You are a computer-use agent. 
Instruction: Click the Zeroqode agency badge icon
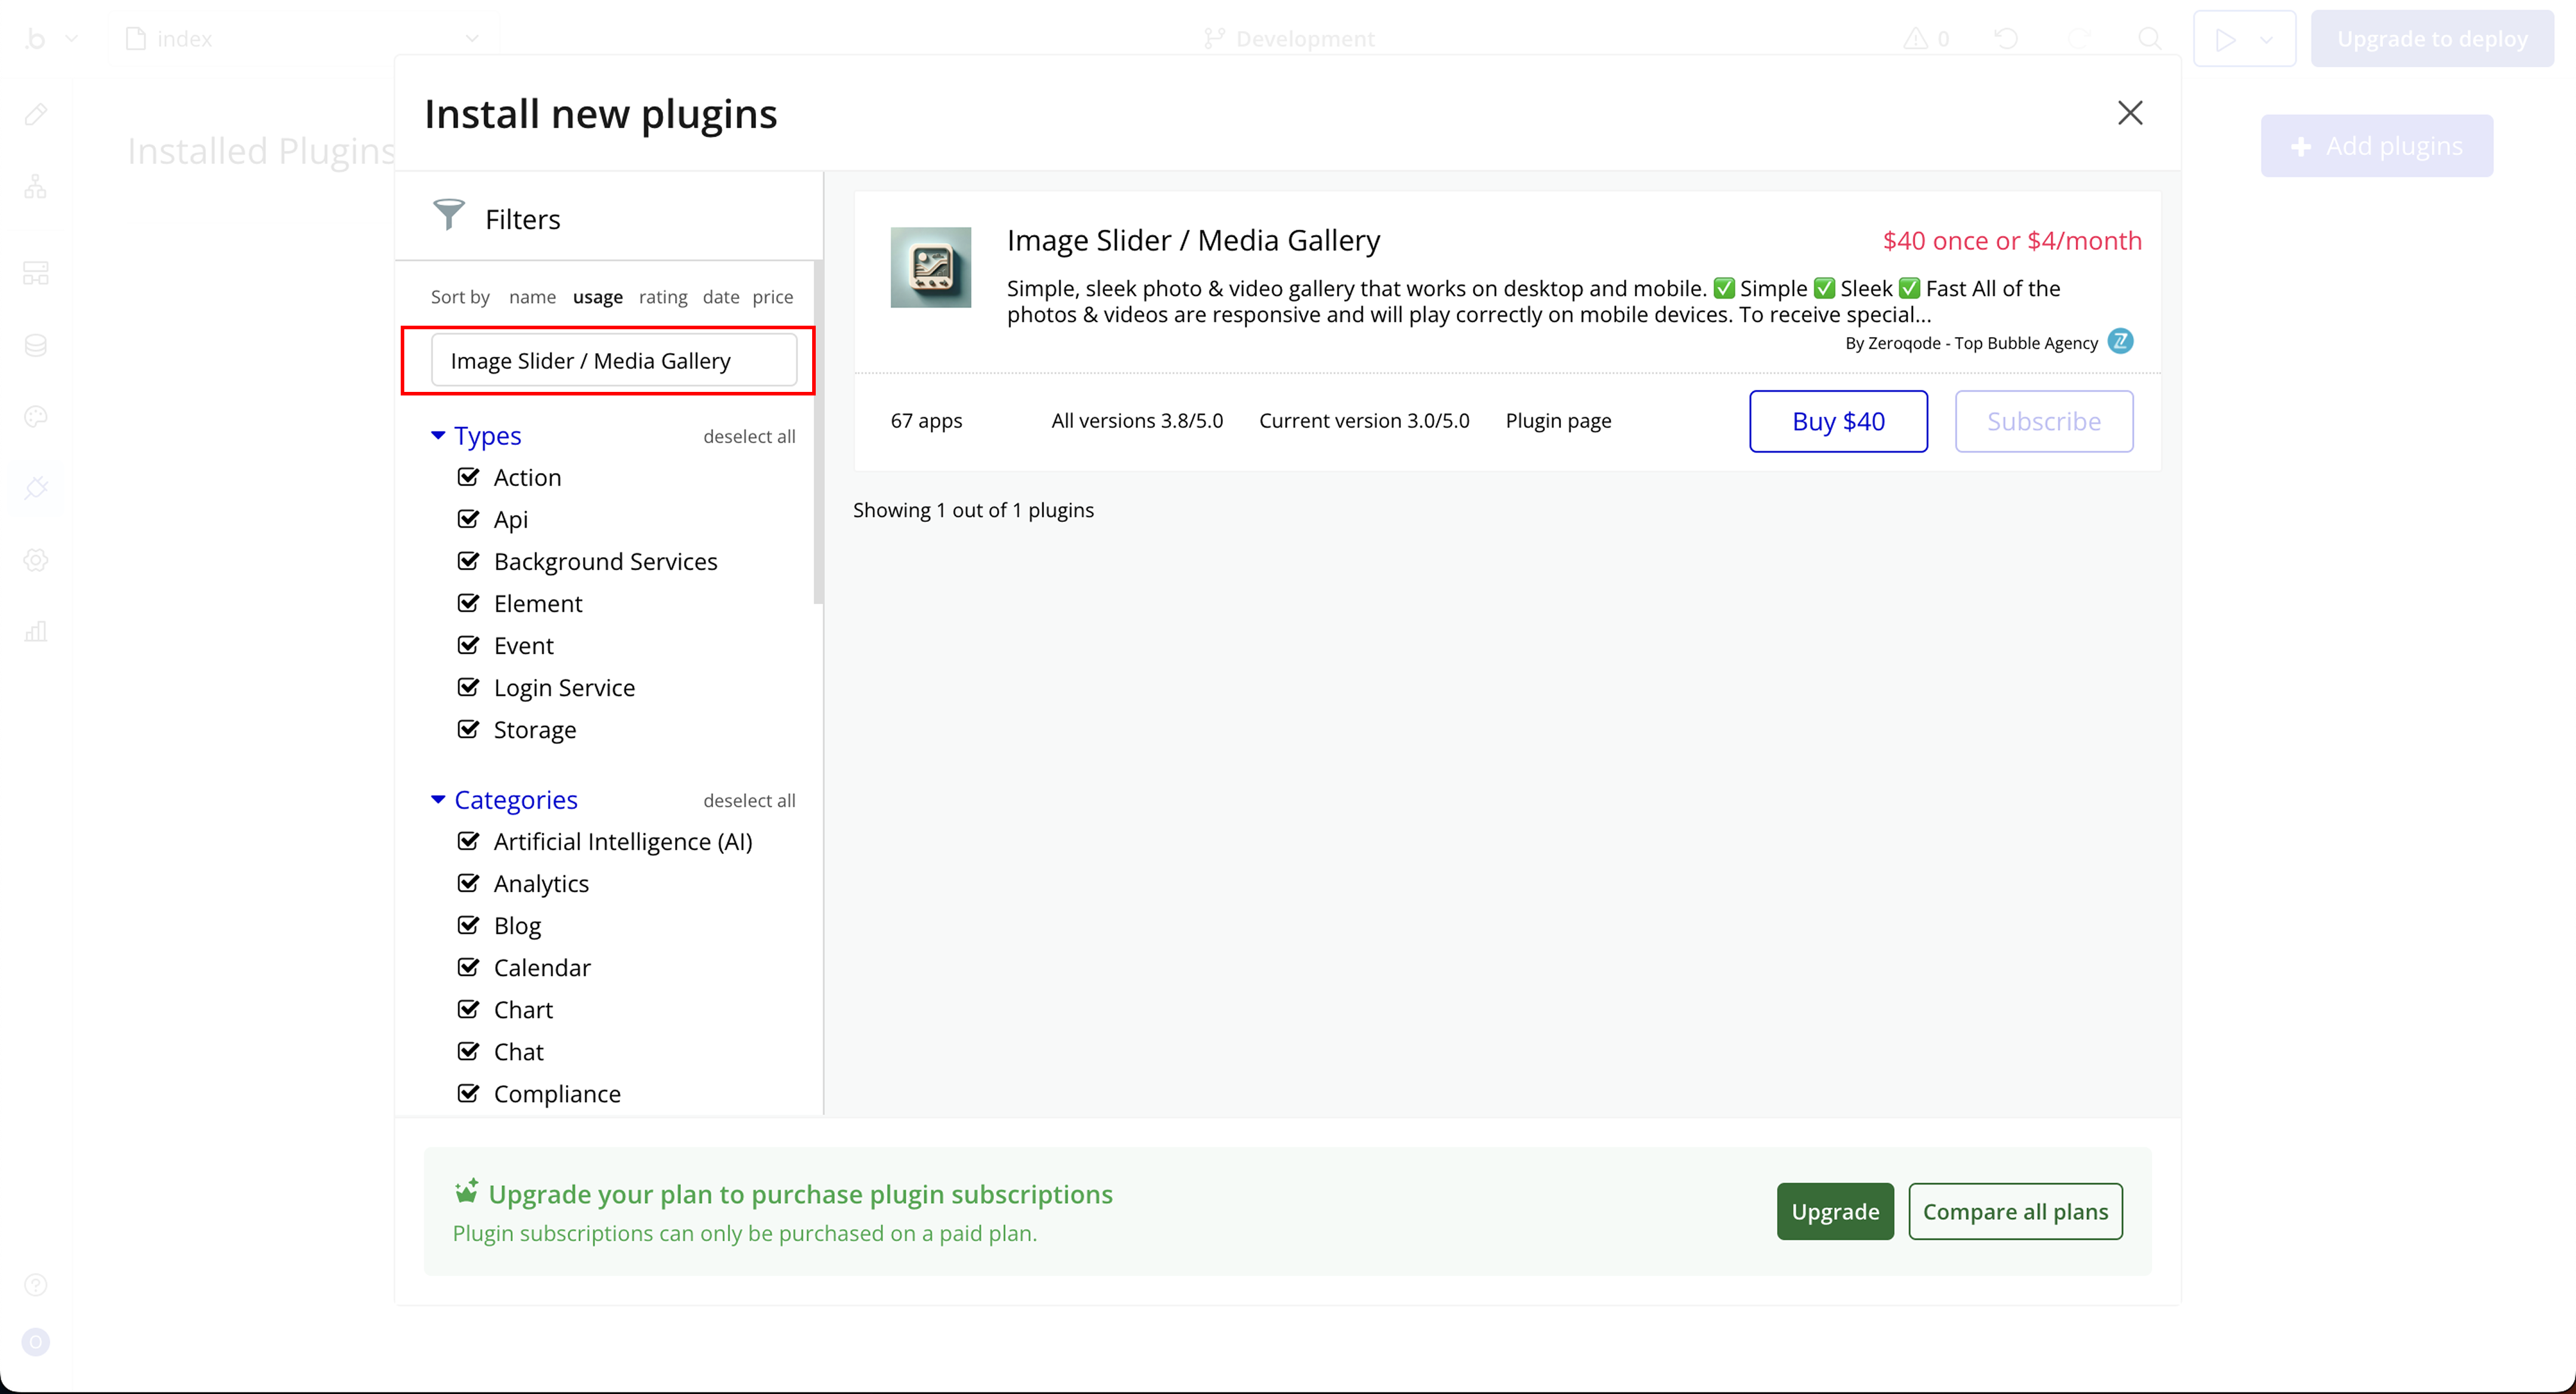click(x=2120, y=341)
